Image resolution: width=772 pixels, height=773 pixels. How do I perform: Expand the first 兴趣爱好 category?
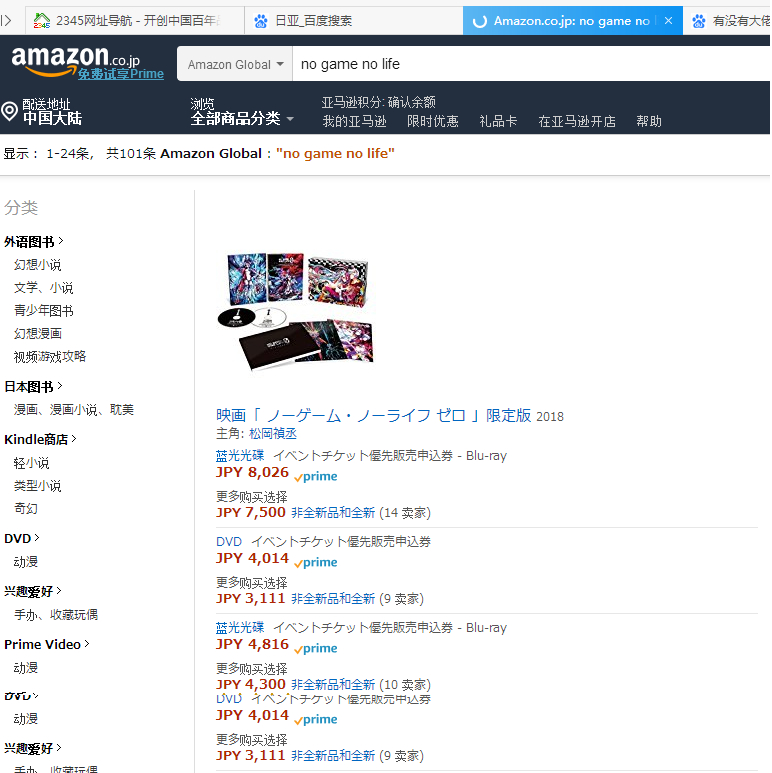point(33,592)
